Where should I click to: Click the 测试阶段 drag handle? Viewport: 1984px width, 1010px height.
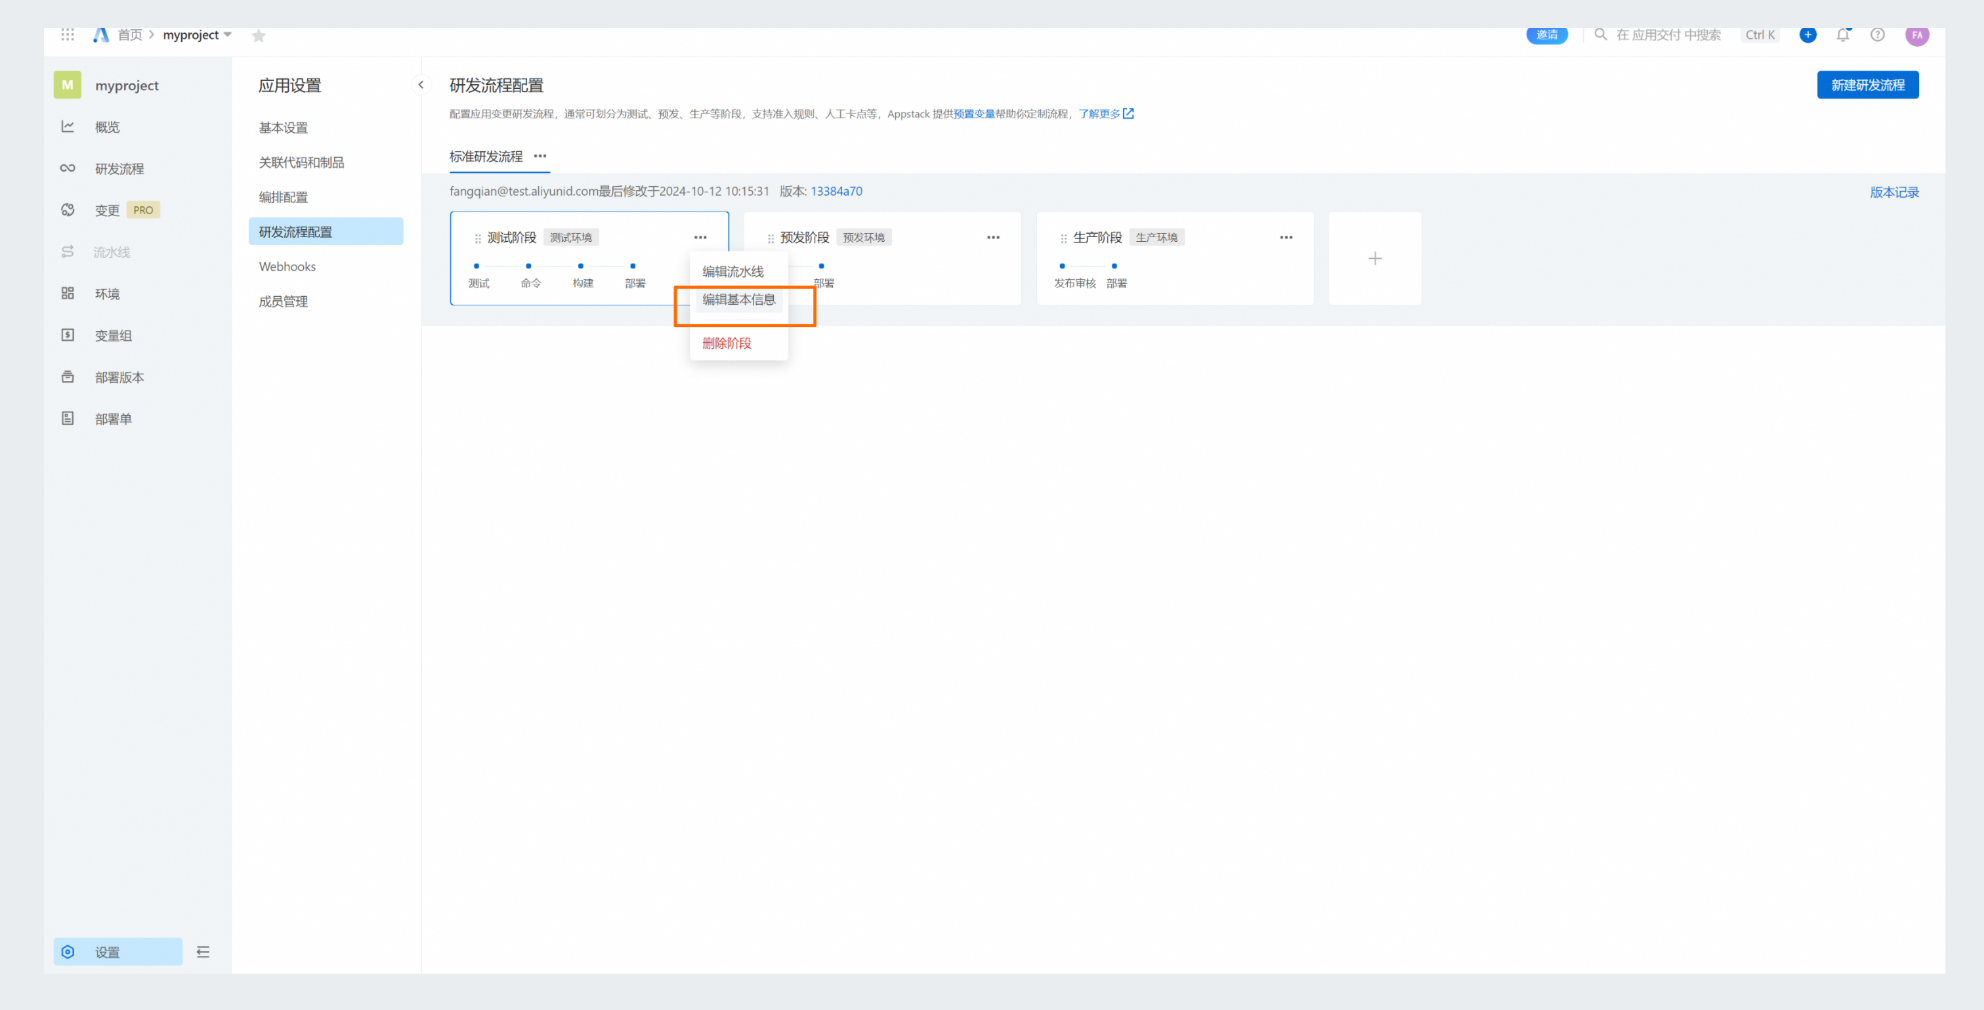click(478, 238)
